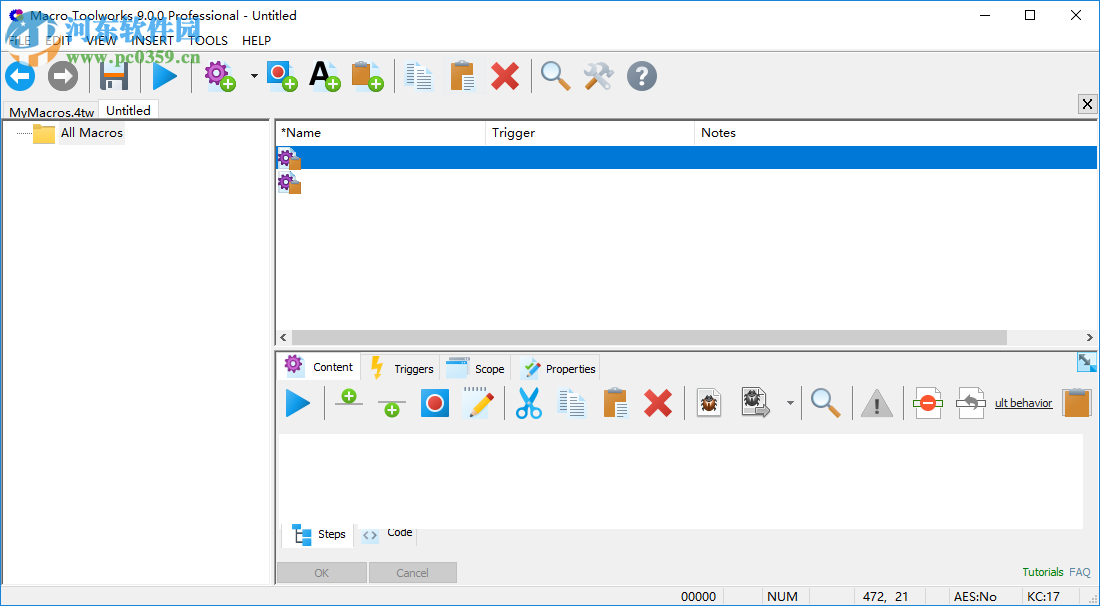Viewport: 1100px width, 606px height.
Task: Open the export dropdown arrow beside the script icon
Action: pyautogui.click(x=790, y=403)
